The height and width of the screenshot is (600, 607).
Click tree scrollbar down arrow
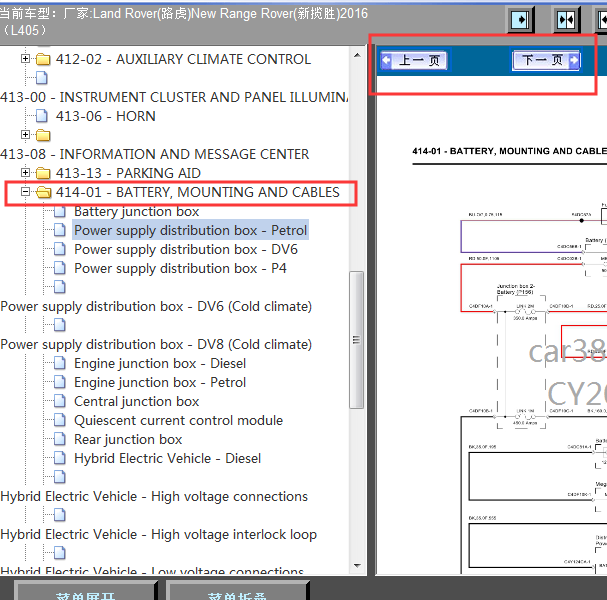pos(357,566)
